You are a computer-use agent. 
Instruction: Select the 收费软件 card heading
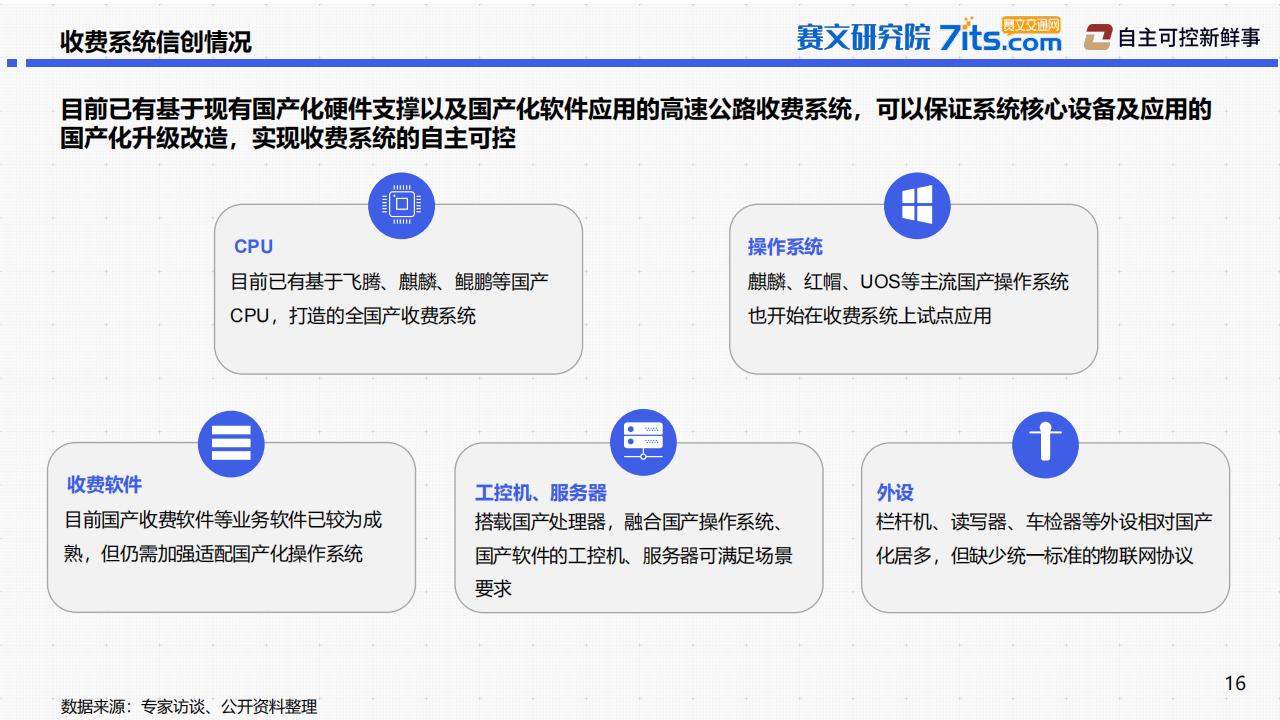[104, 484]
